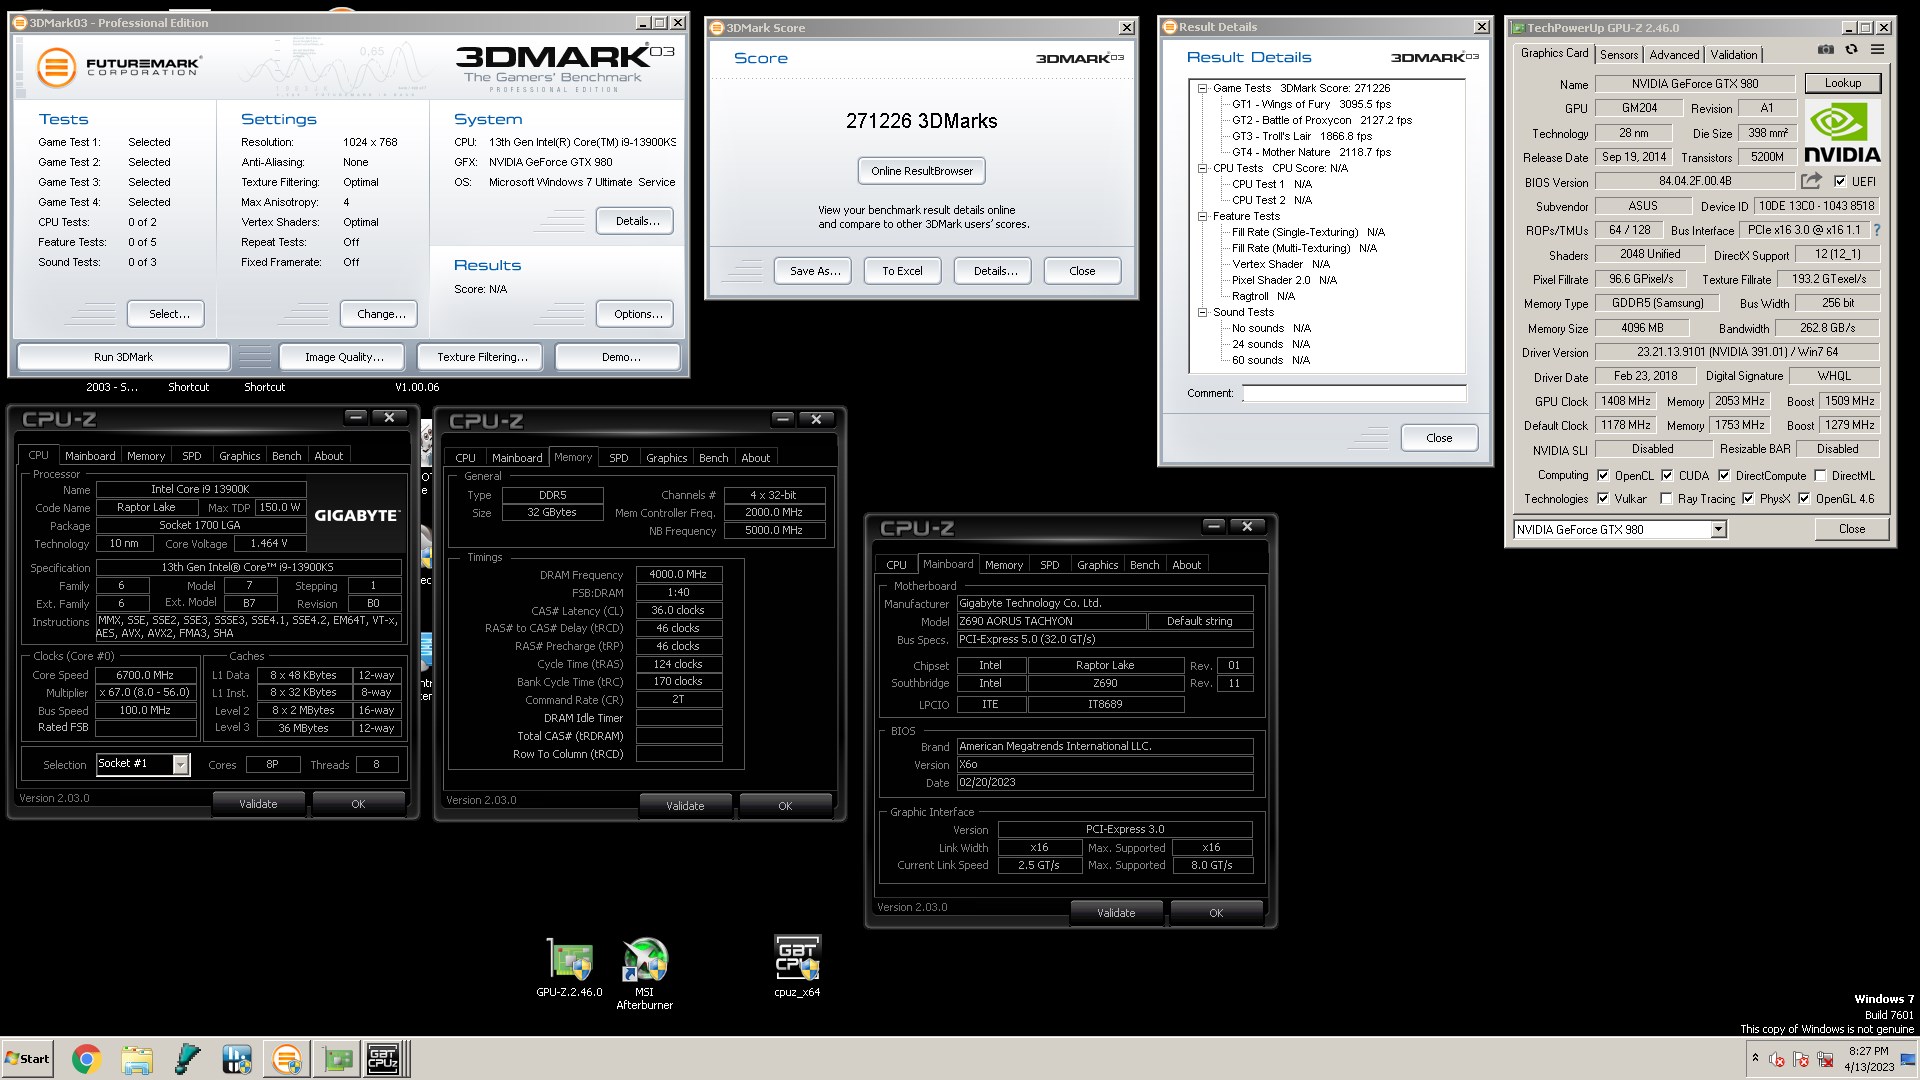
Task: Click the Lookup button in GPU-Z
Action: click(1842, 83)
